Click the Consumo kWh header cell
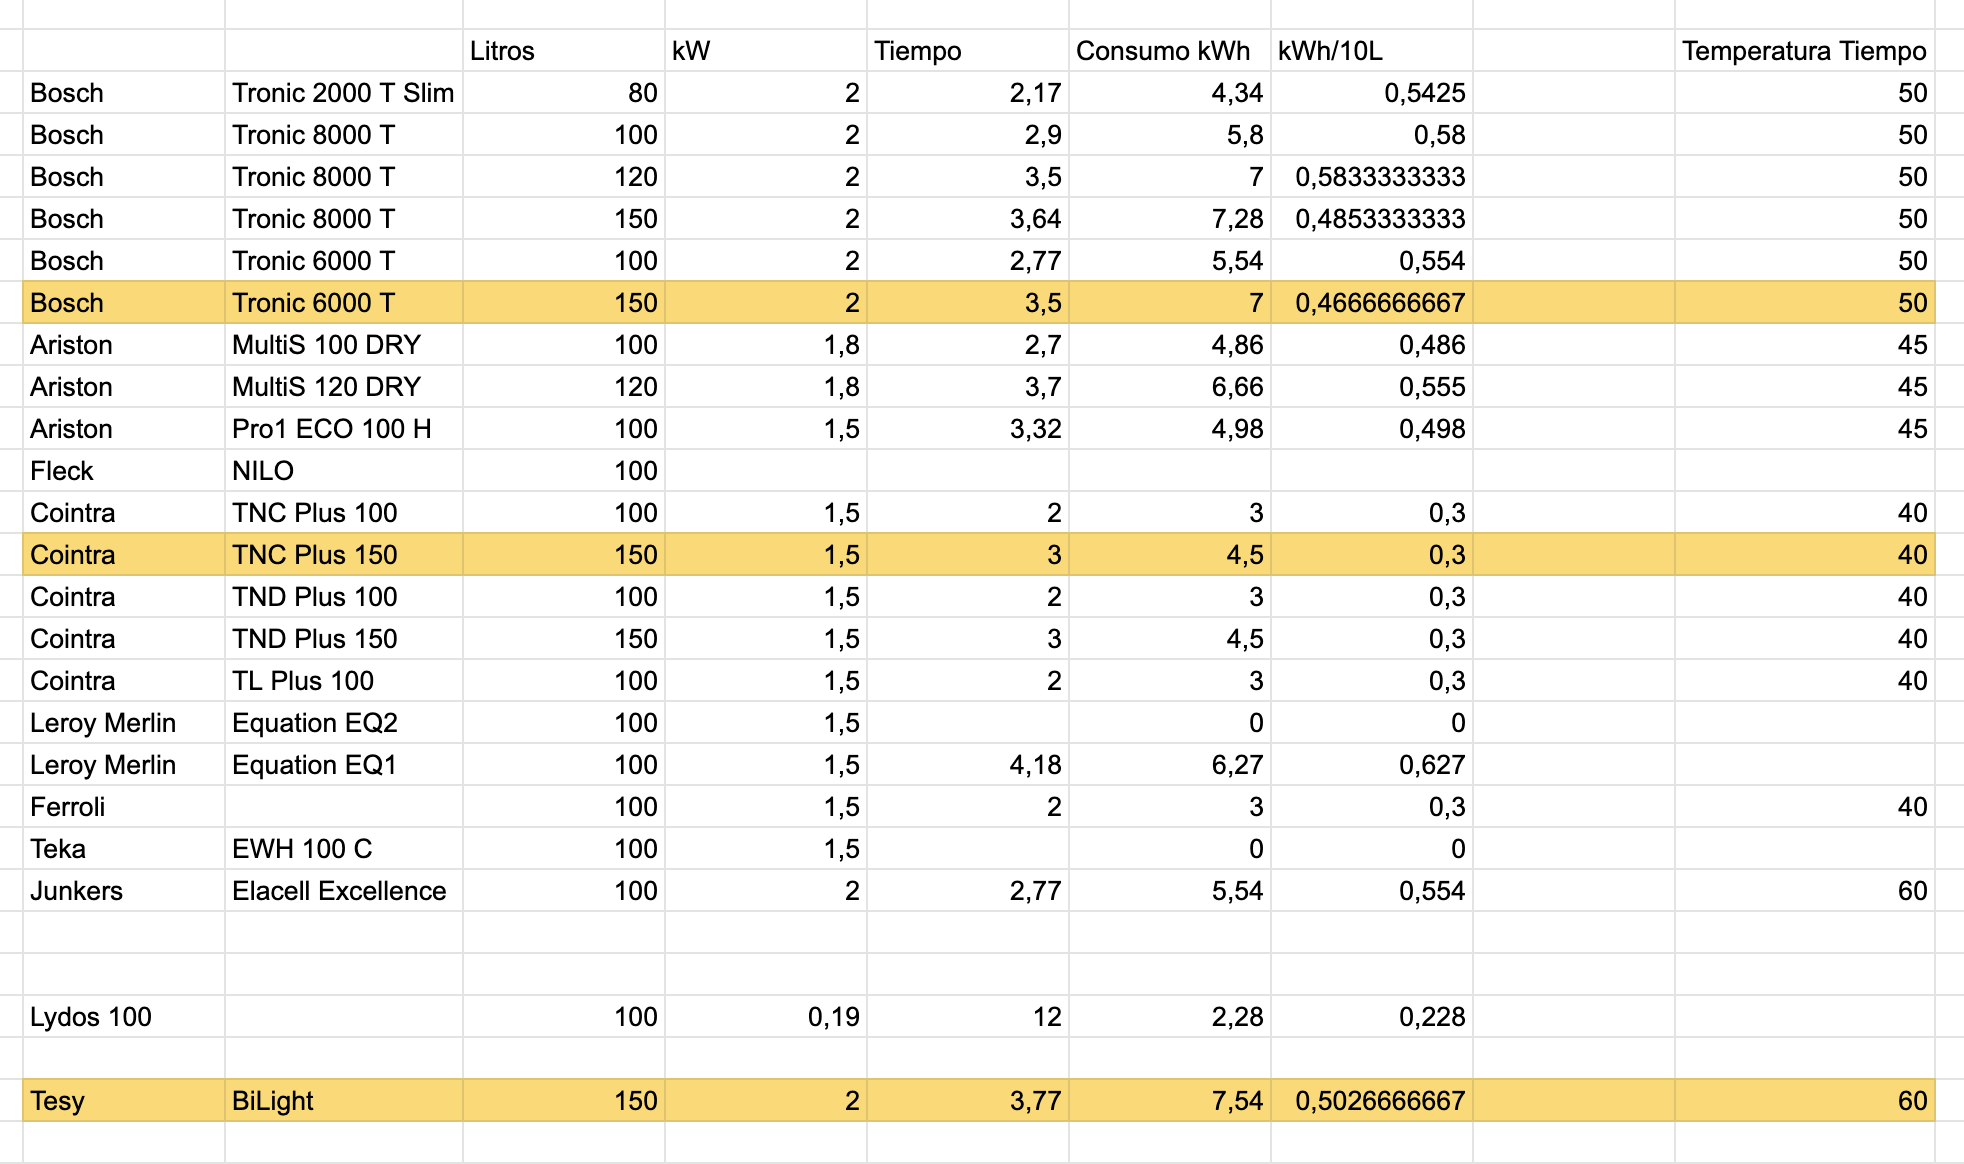 [x=1170, y=51]
